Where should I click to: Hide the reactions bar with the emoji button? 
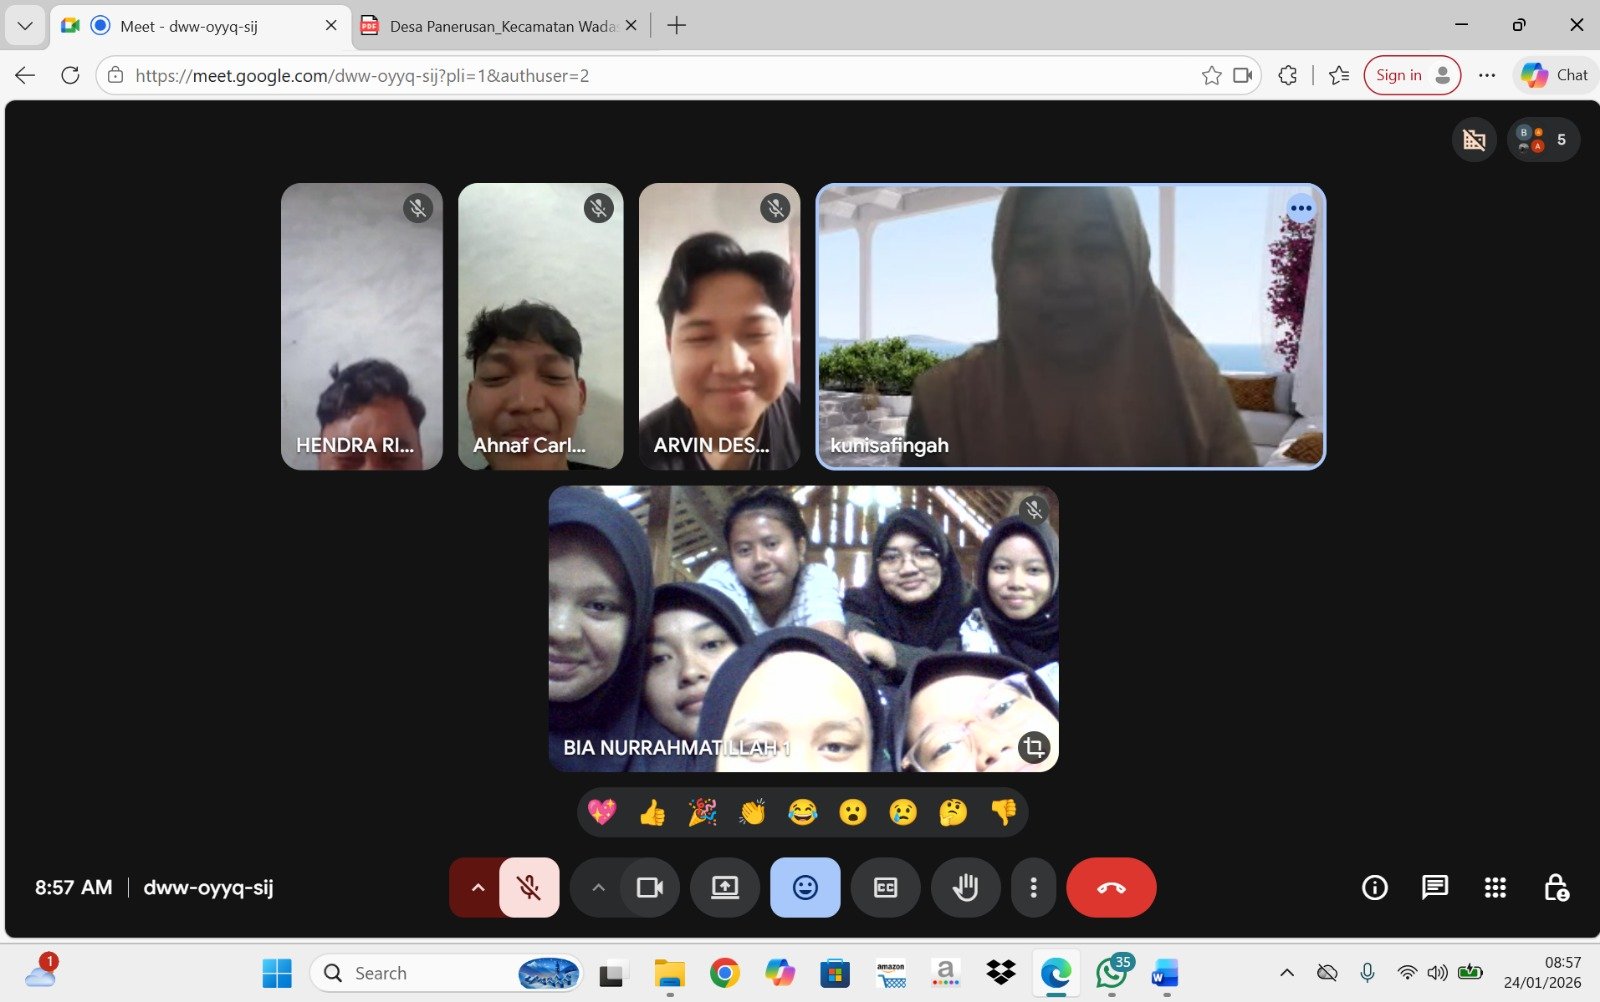tap(804, 887)
